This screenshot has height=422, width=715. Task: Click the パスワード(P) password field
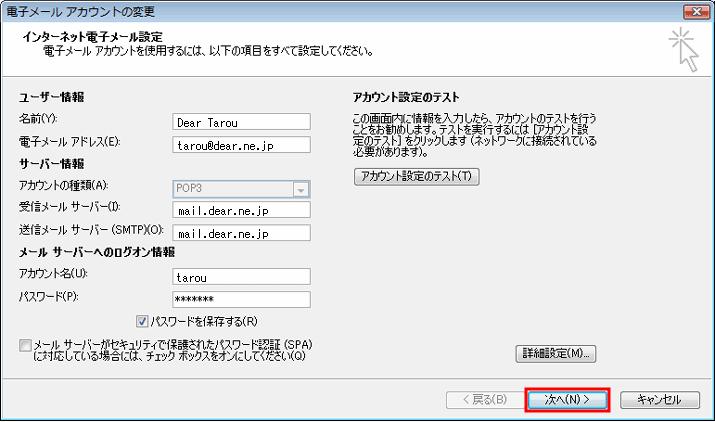[x=241, y=299]
